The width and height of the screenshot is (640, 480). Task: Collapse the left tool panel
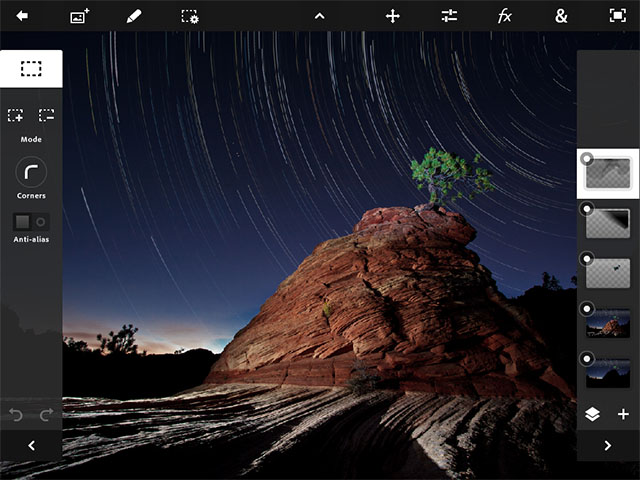pos(31,446)
